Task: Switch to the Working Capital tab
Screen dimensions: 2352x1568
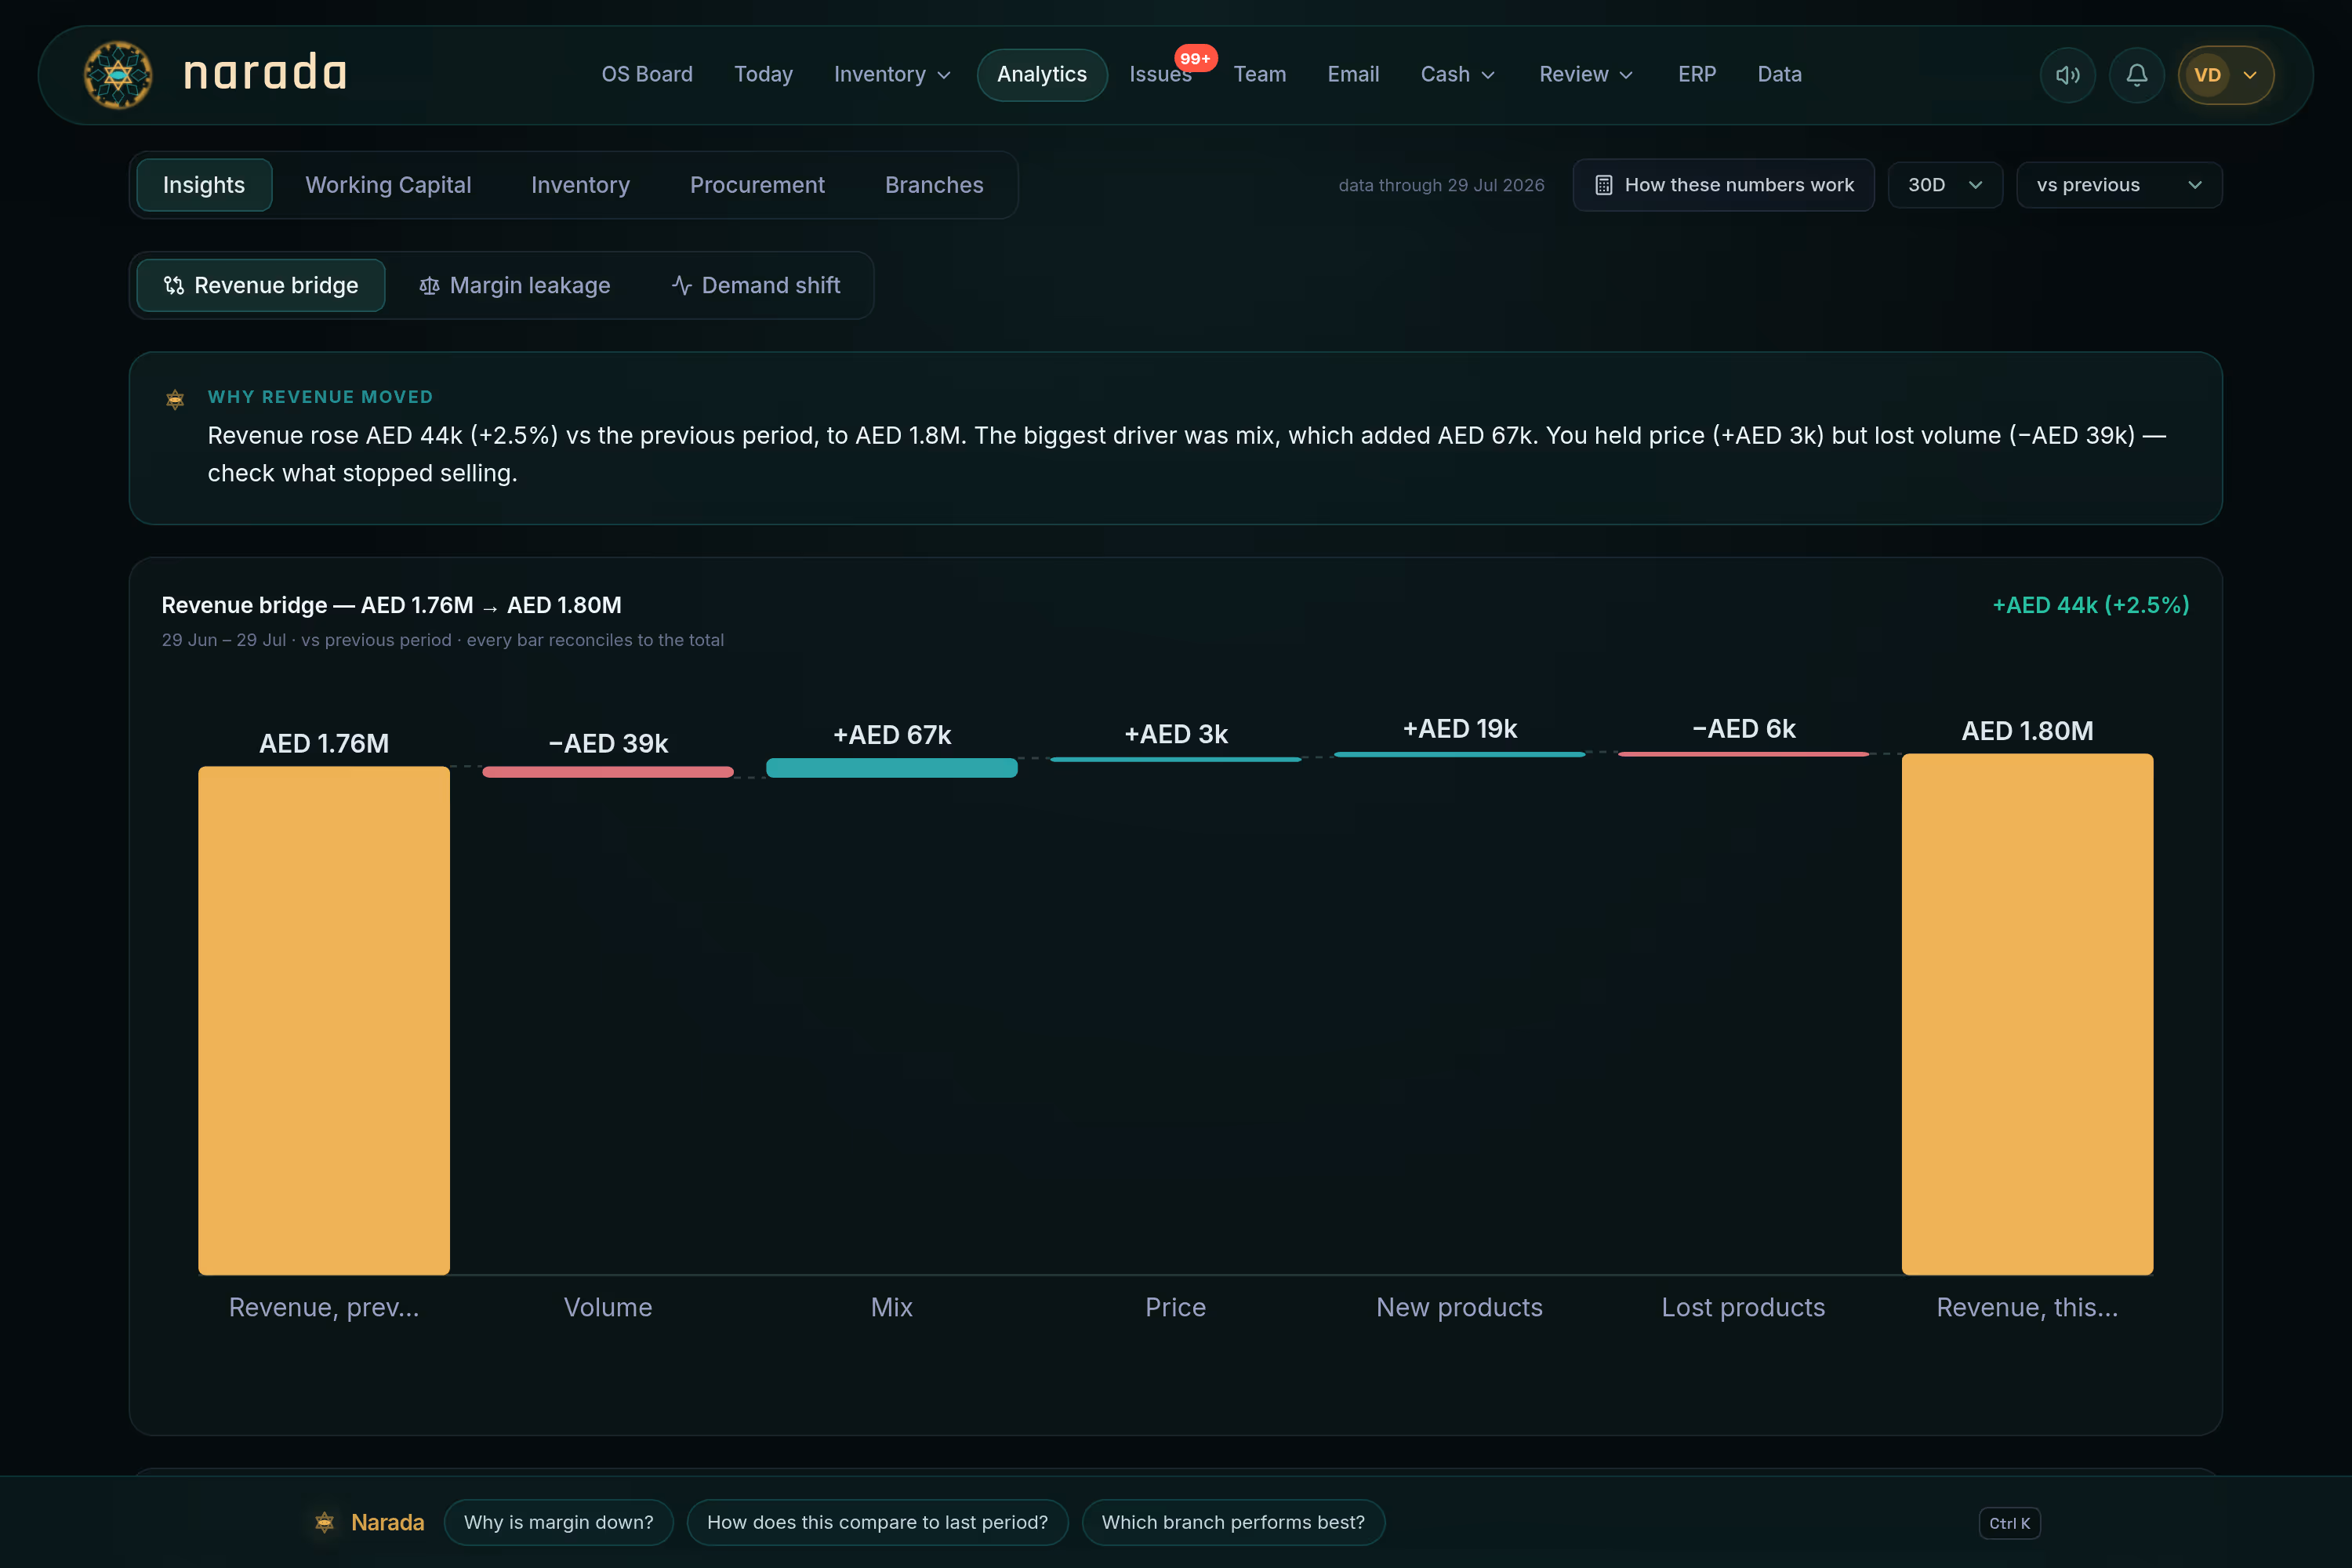Action: click(388, 185)
